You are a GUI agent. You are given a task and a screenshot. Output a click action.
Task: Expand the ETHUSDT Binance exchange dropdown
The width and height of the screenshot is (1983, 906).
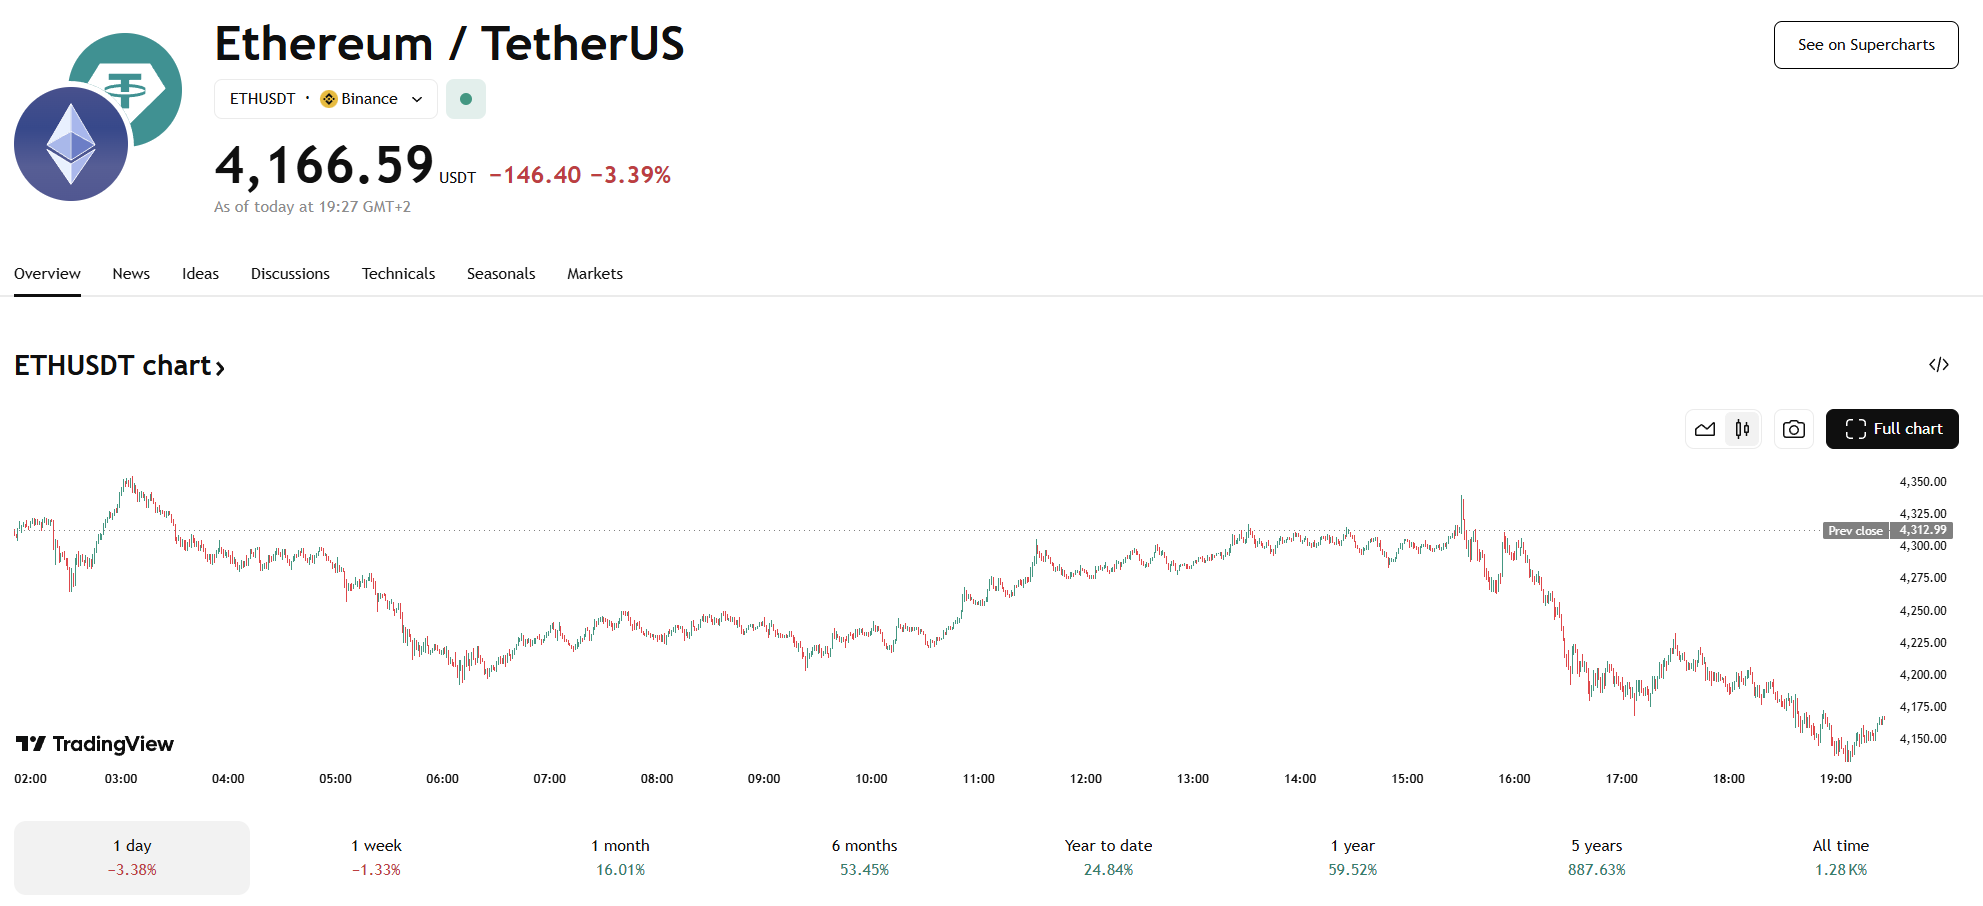click(326, 99)
